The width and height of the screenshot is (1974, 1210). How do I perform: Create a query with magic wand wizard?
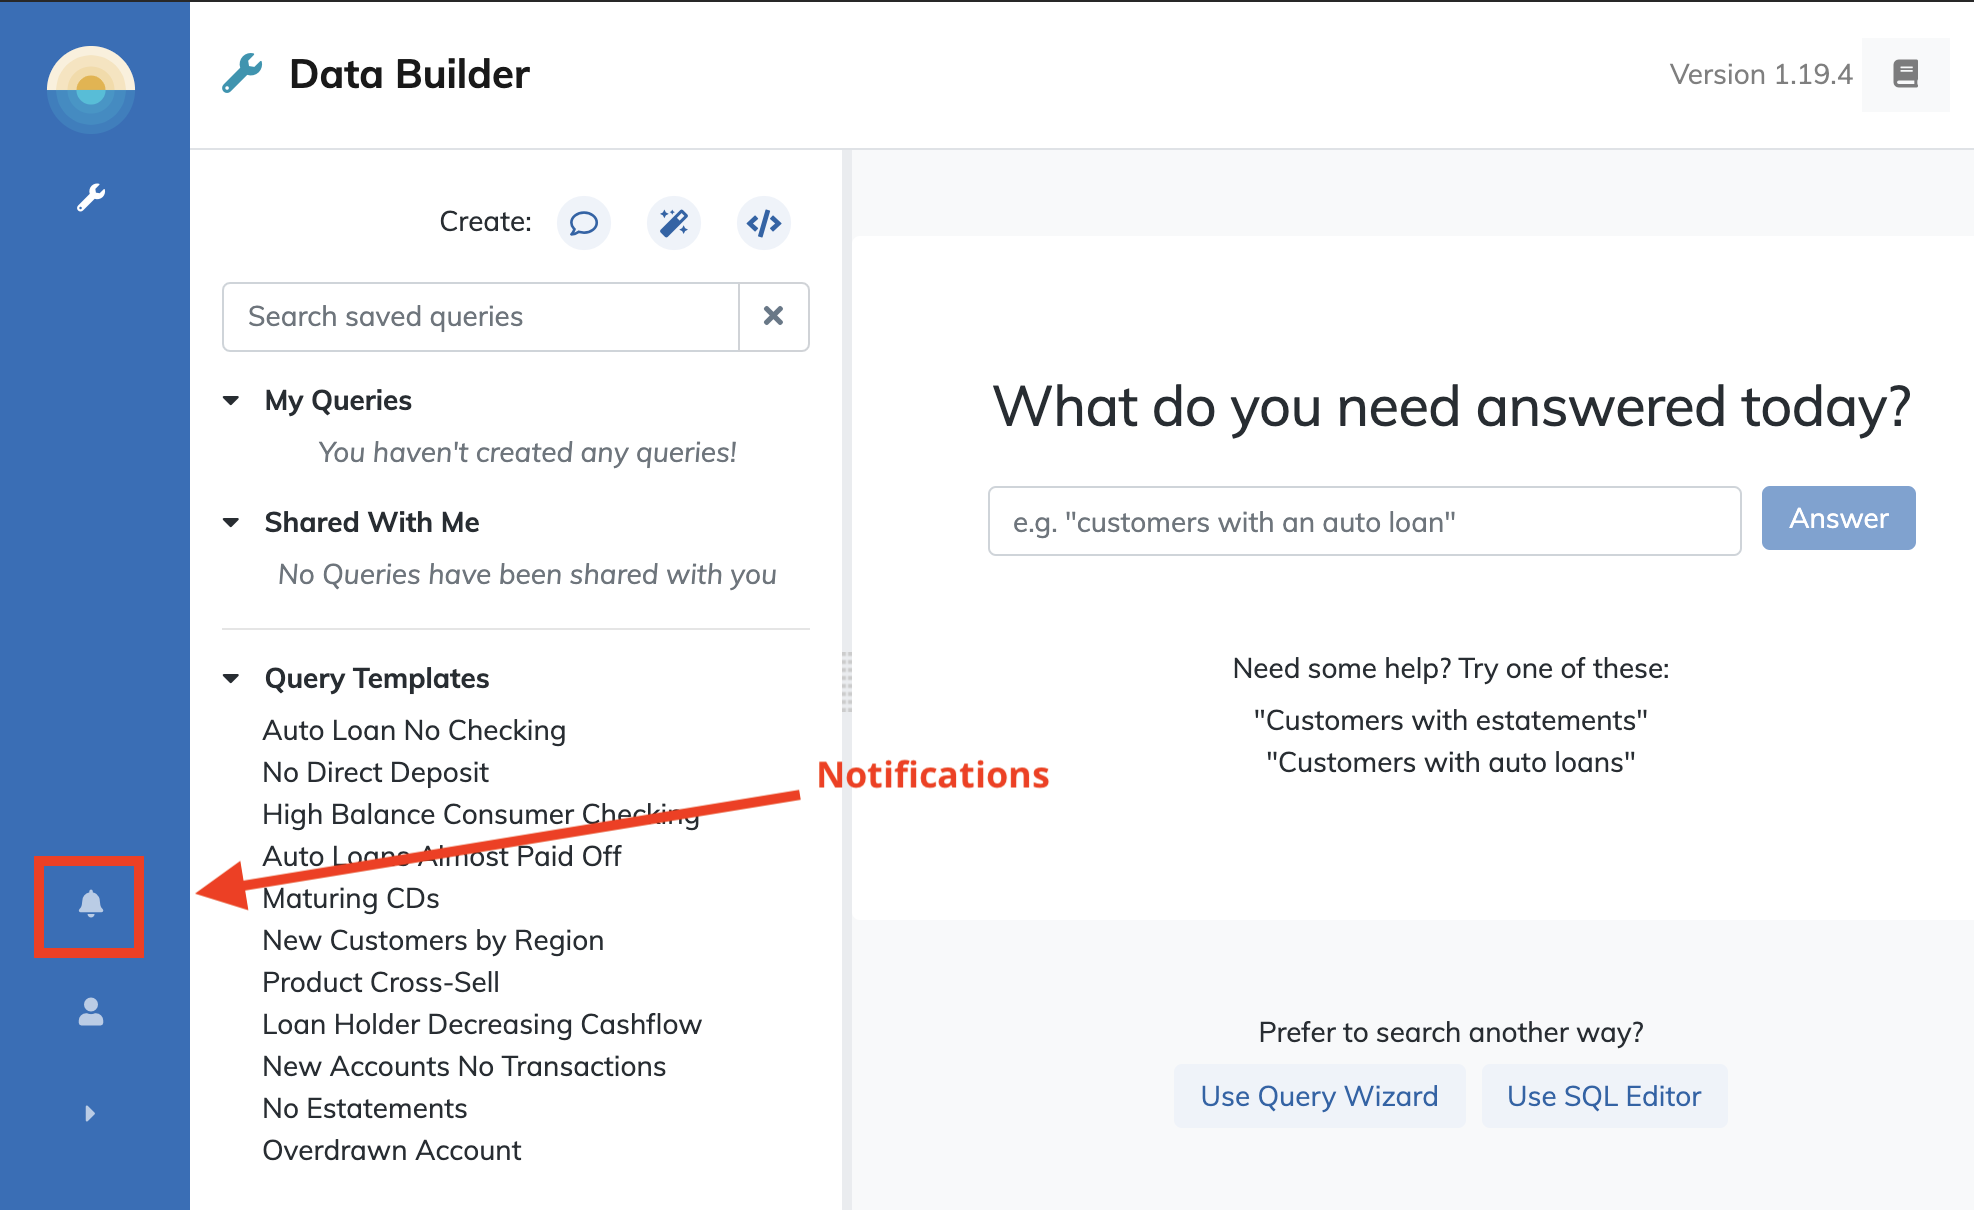point(674,222)
